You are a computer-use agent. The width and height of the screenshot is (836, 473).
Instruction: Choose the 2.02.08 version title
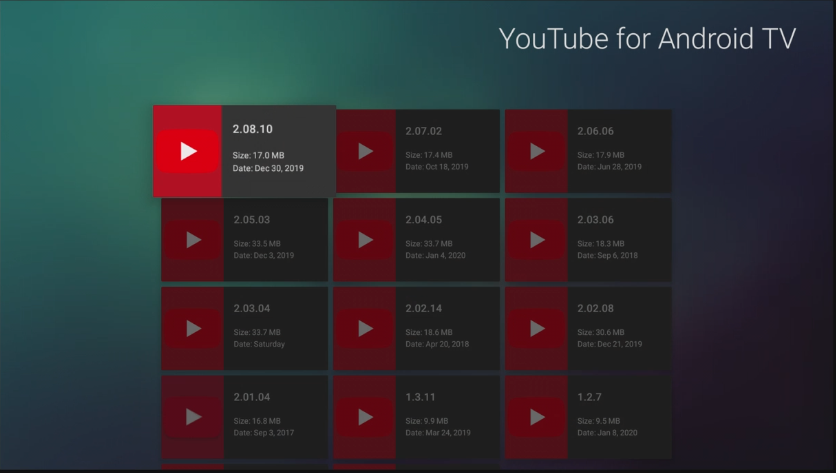pyautogui.click(x=595, y=308)
